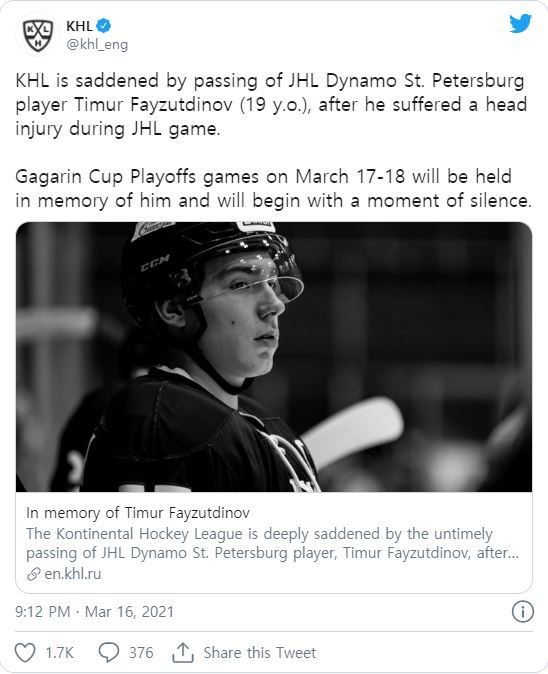Open the 9:12 PM timestamp link
The height and width of the screenshot is (674, 548).
pos(43,611)
